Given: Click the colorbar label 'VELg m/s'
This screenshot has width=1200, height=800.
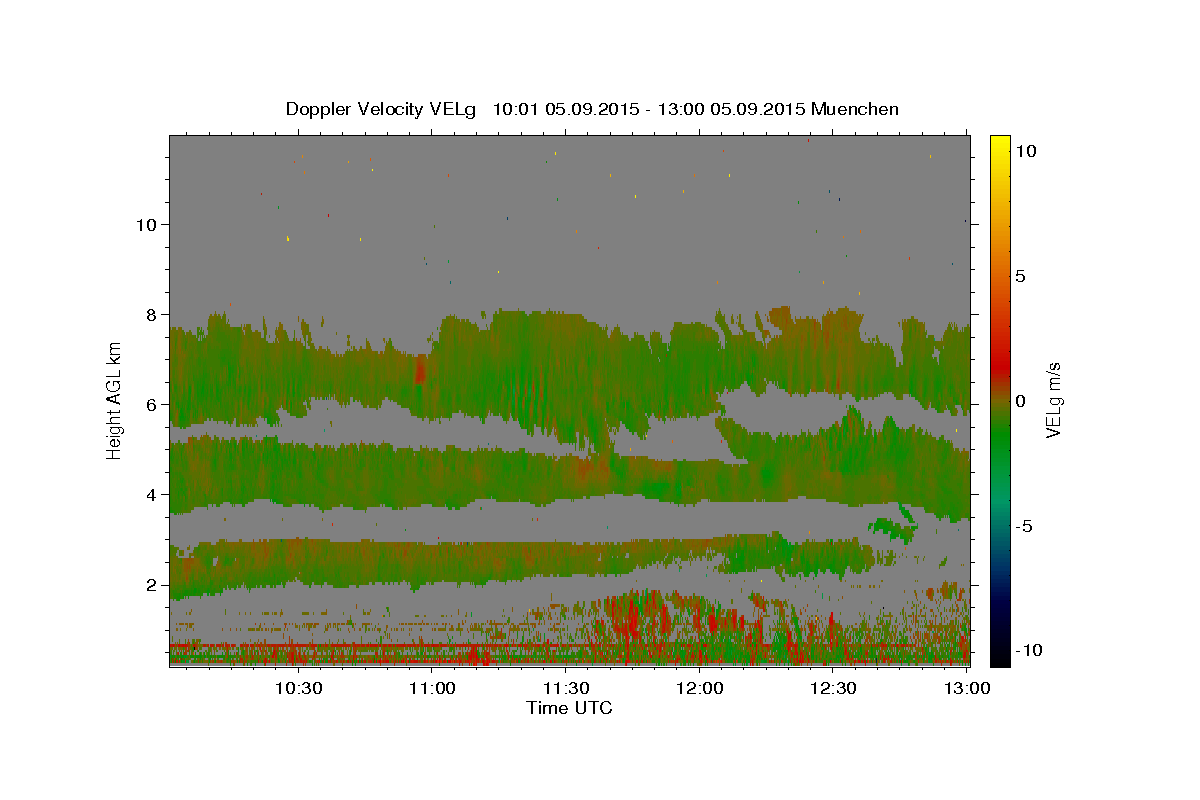Looking at the screenshot, I should 1053,400.
